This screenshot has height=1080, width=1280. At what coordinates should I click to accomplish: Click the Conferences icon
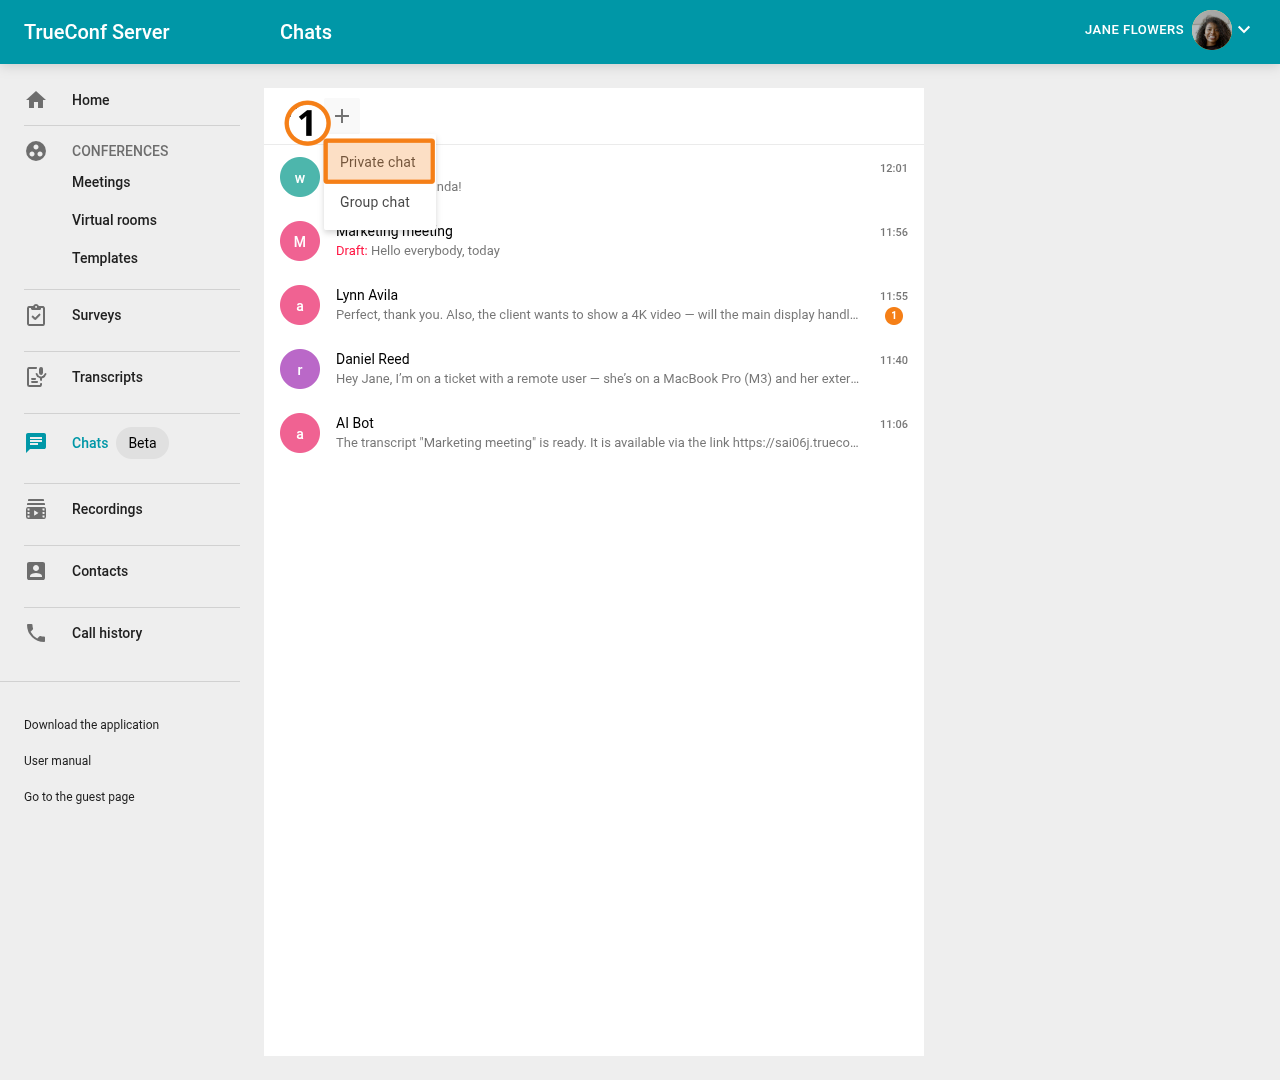tap(36, 151)
